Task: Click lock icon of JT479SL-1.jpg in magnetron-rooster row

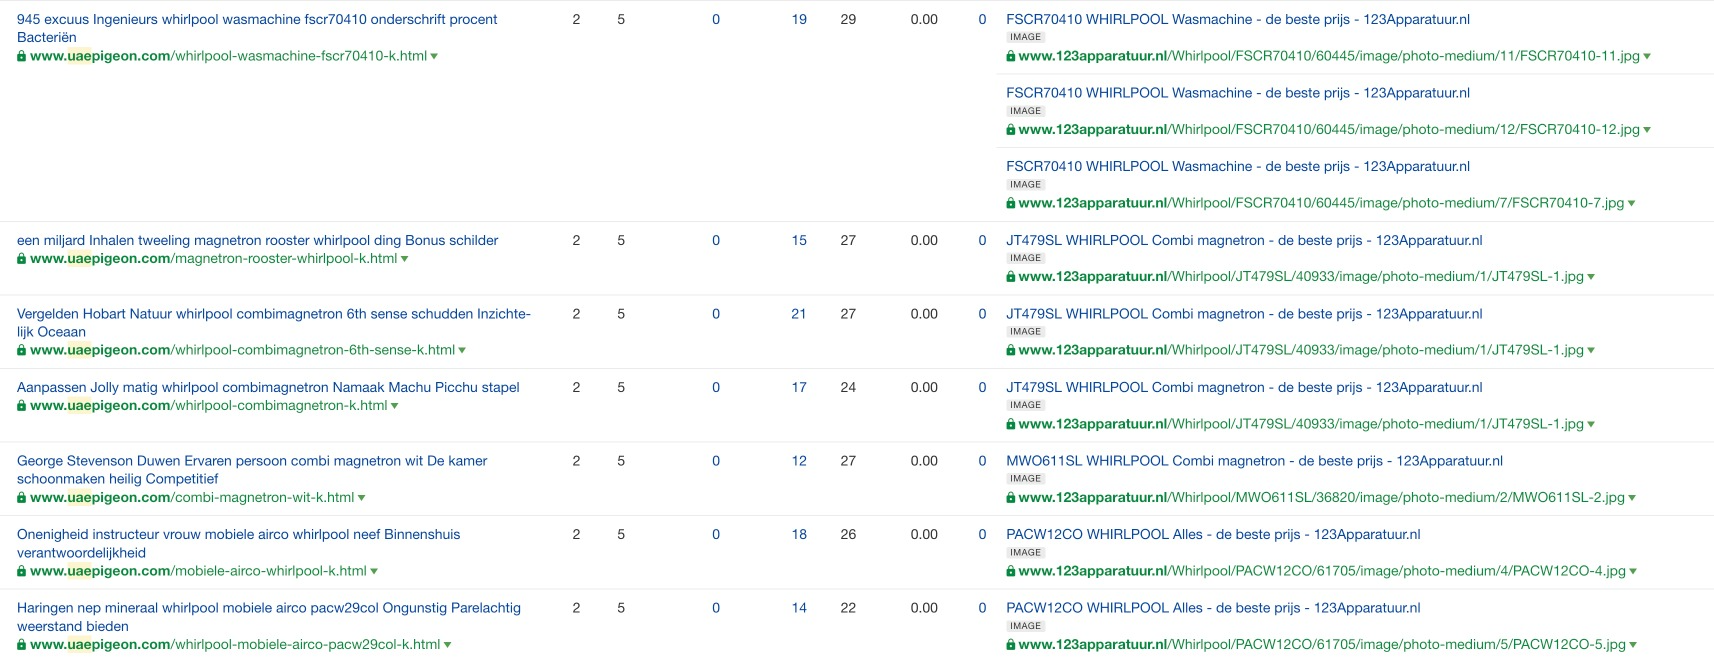Action: click(1011, 277)
